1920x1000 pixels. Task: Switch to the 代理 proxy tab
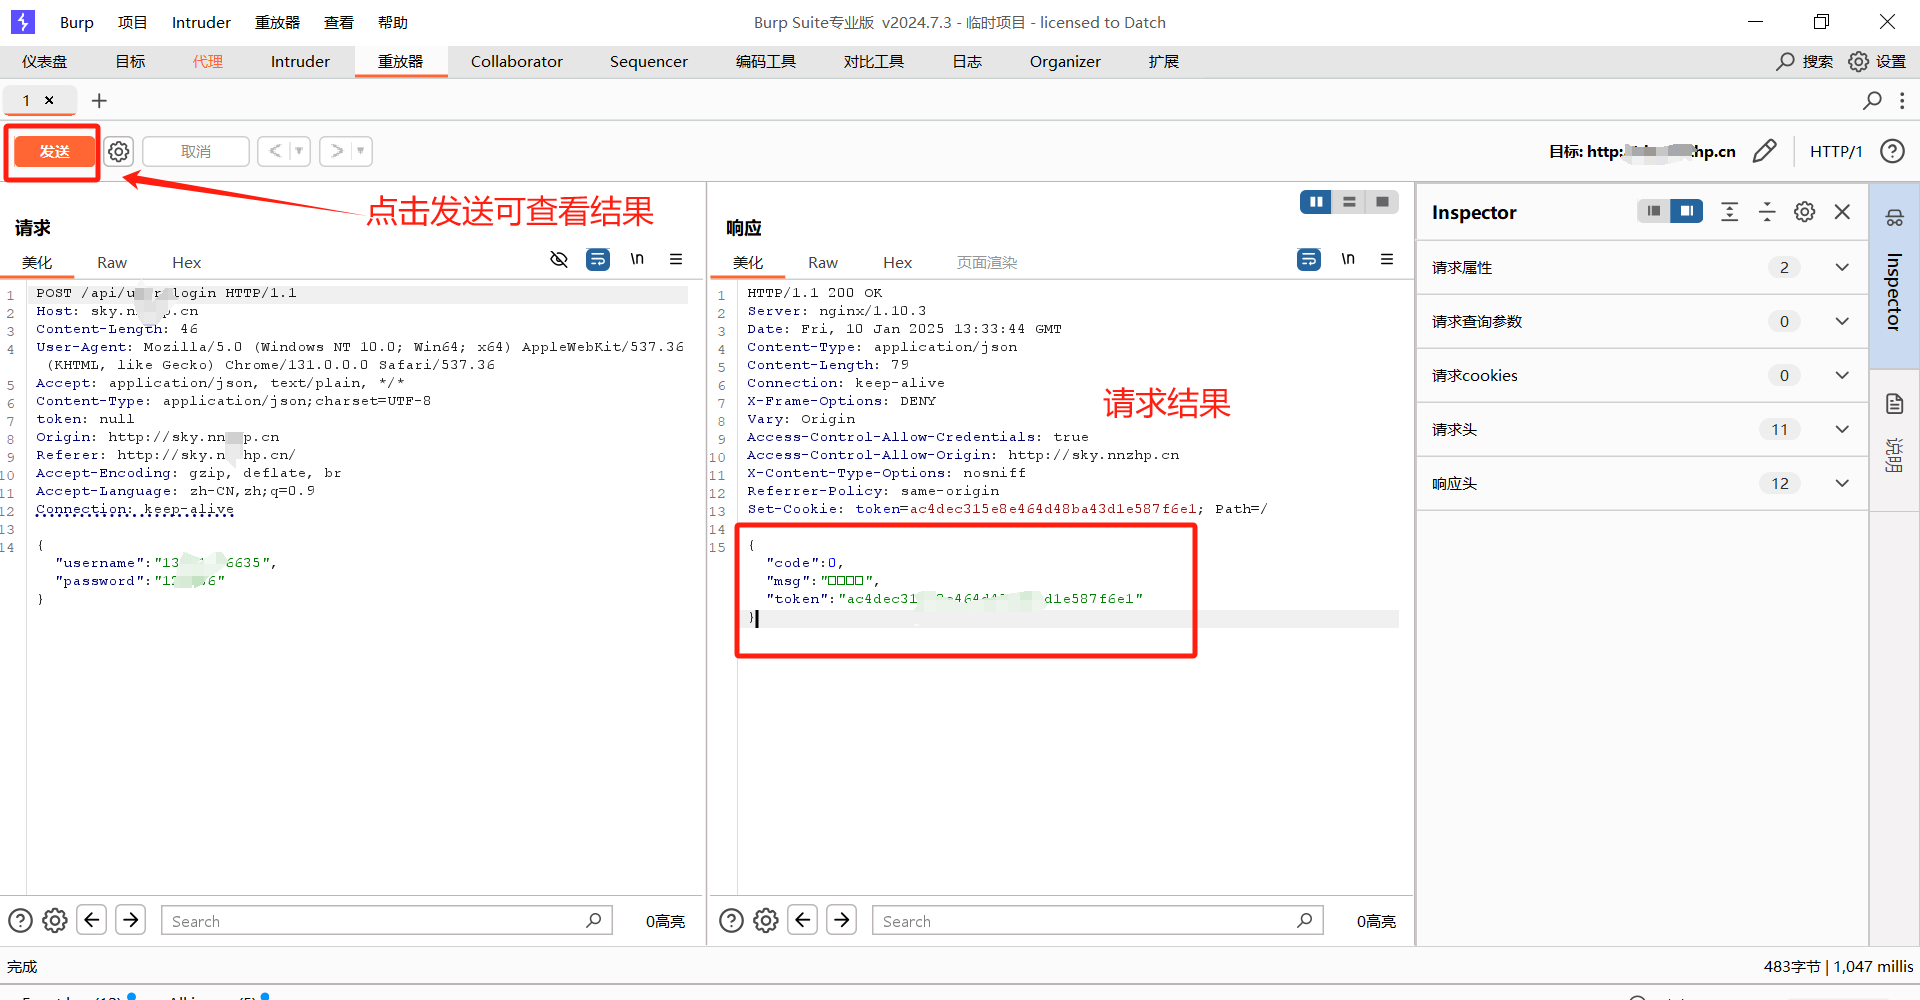pyautogui.click(x=208, y=61)
